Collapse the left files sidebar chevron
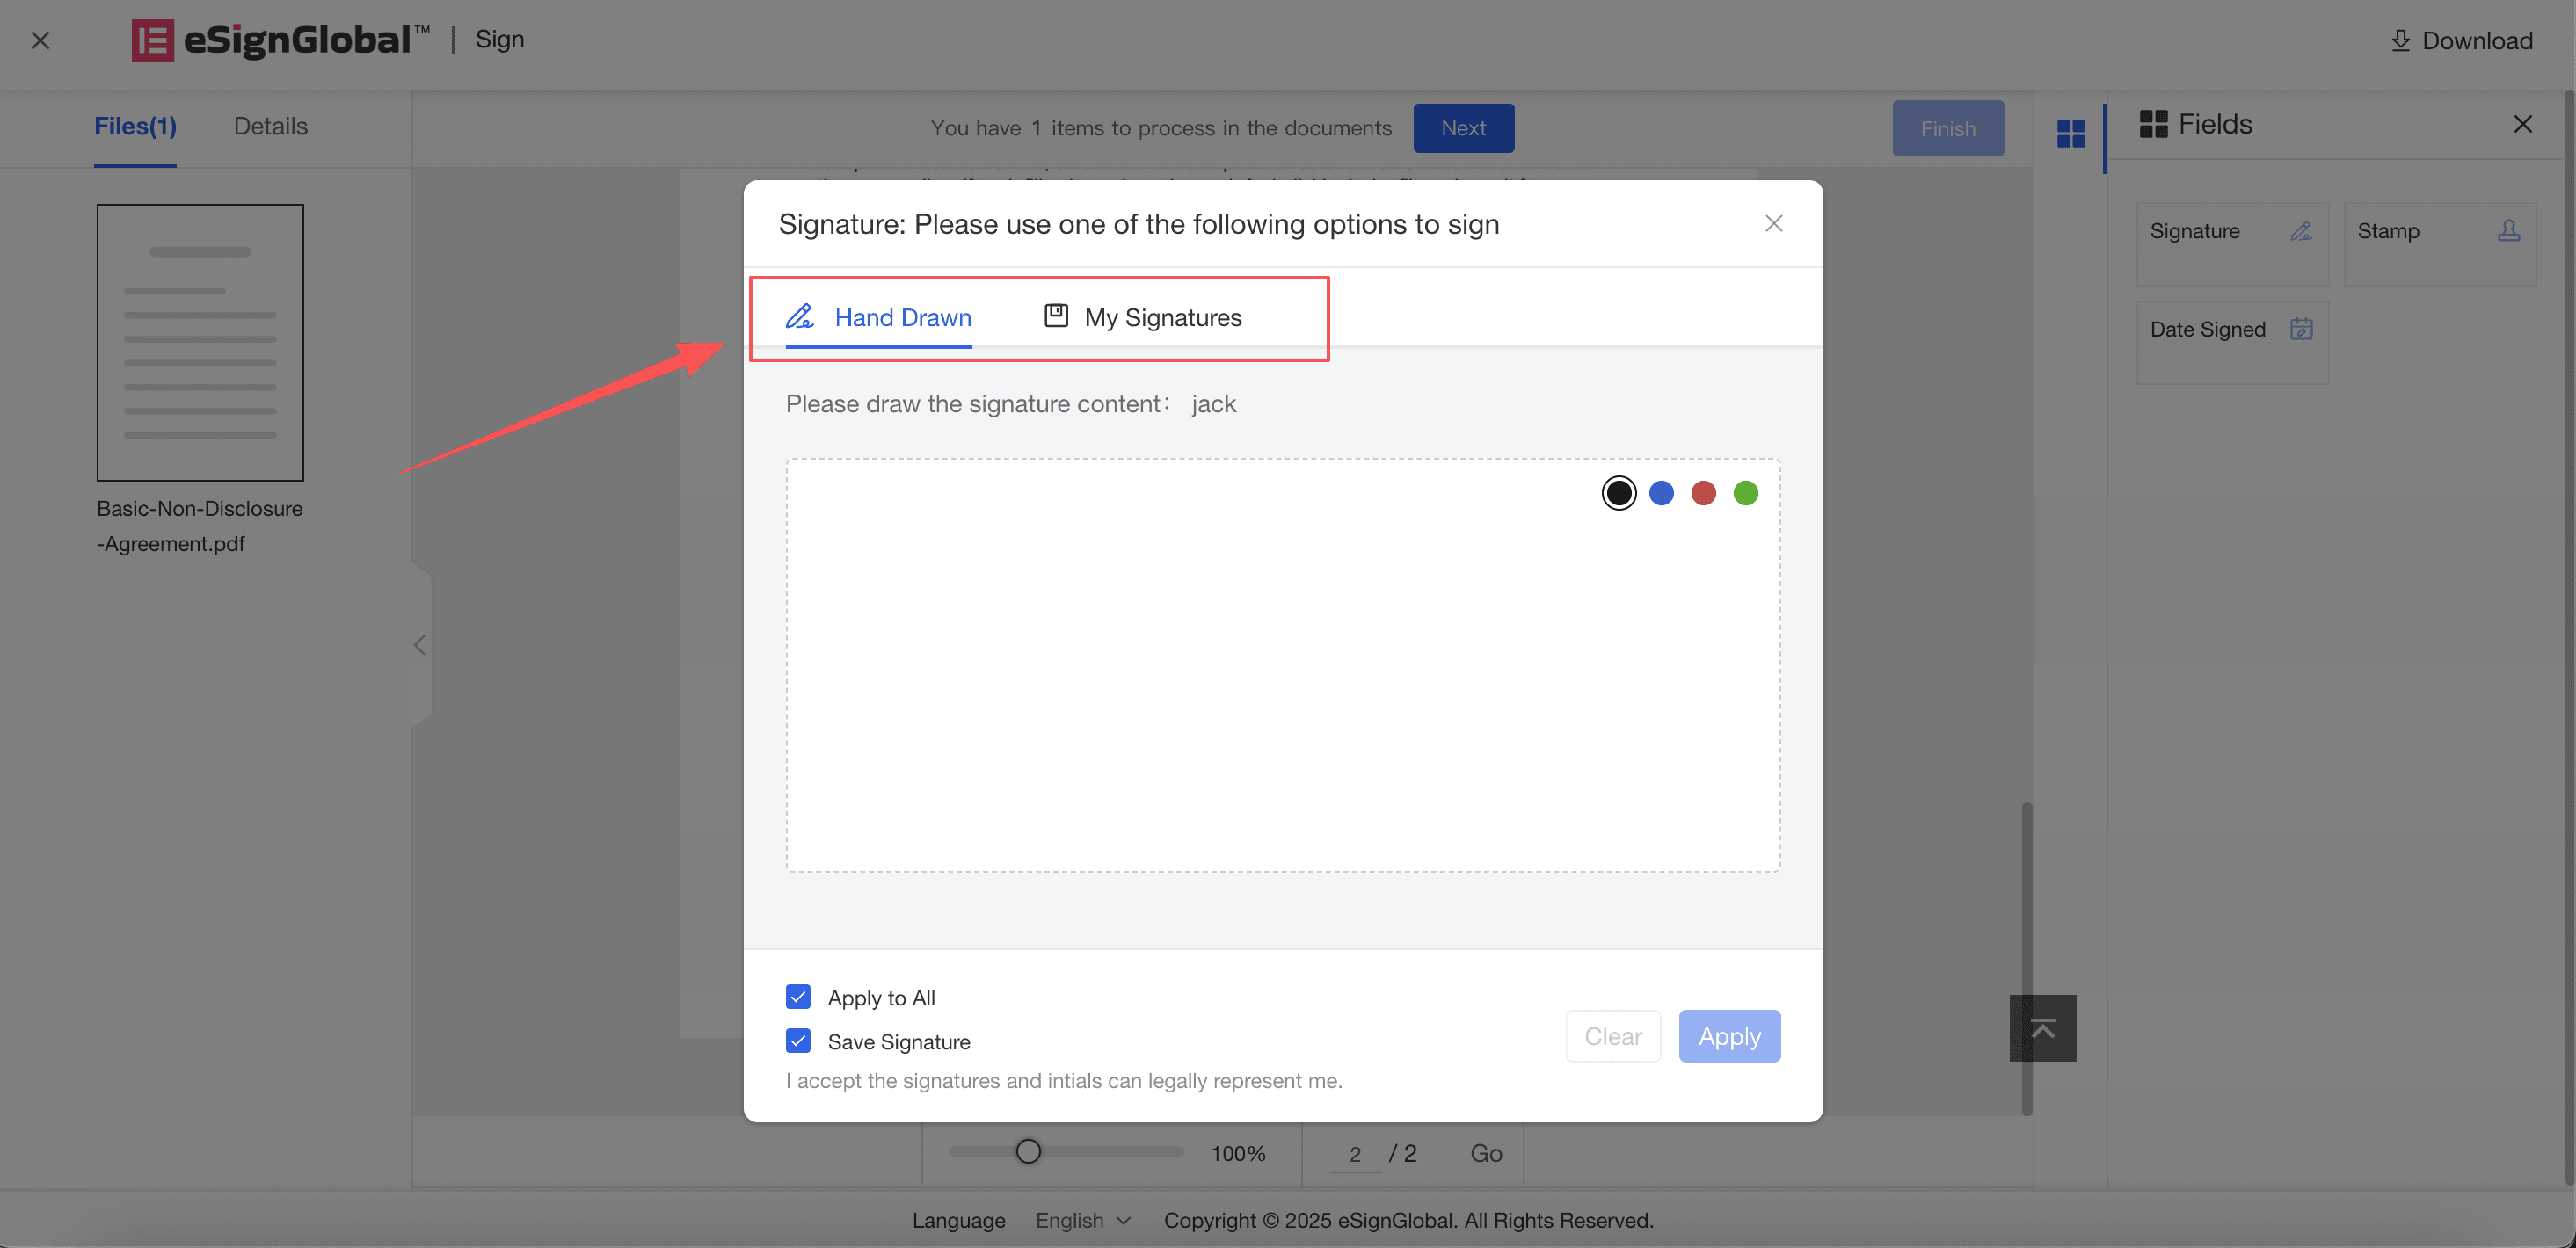Image resolution: width=2576 pixels, height=1248 pixels. click(420, 645)
